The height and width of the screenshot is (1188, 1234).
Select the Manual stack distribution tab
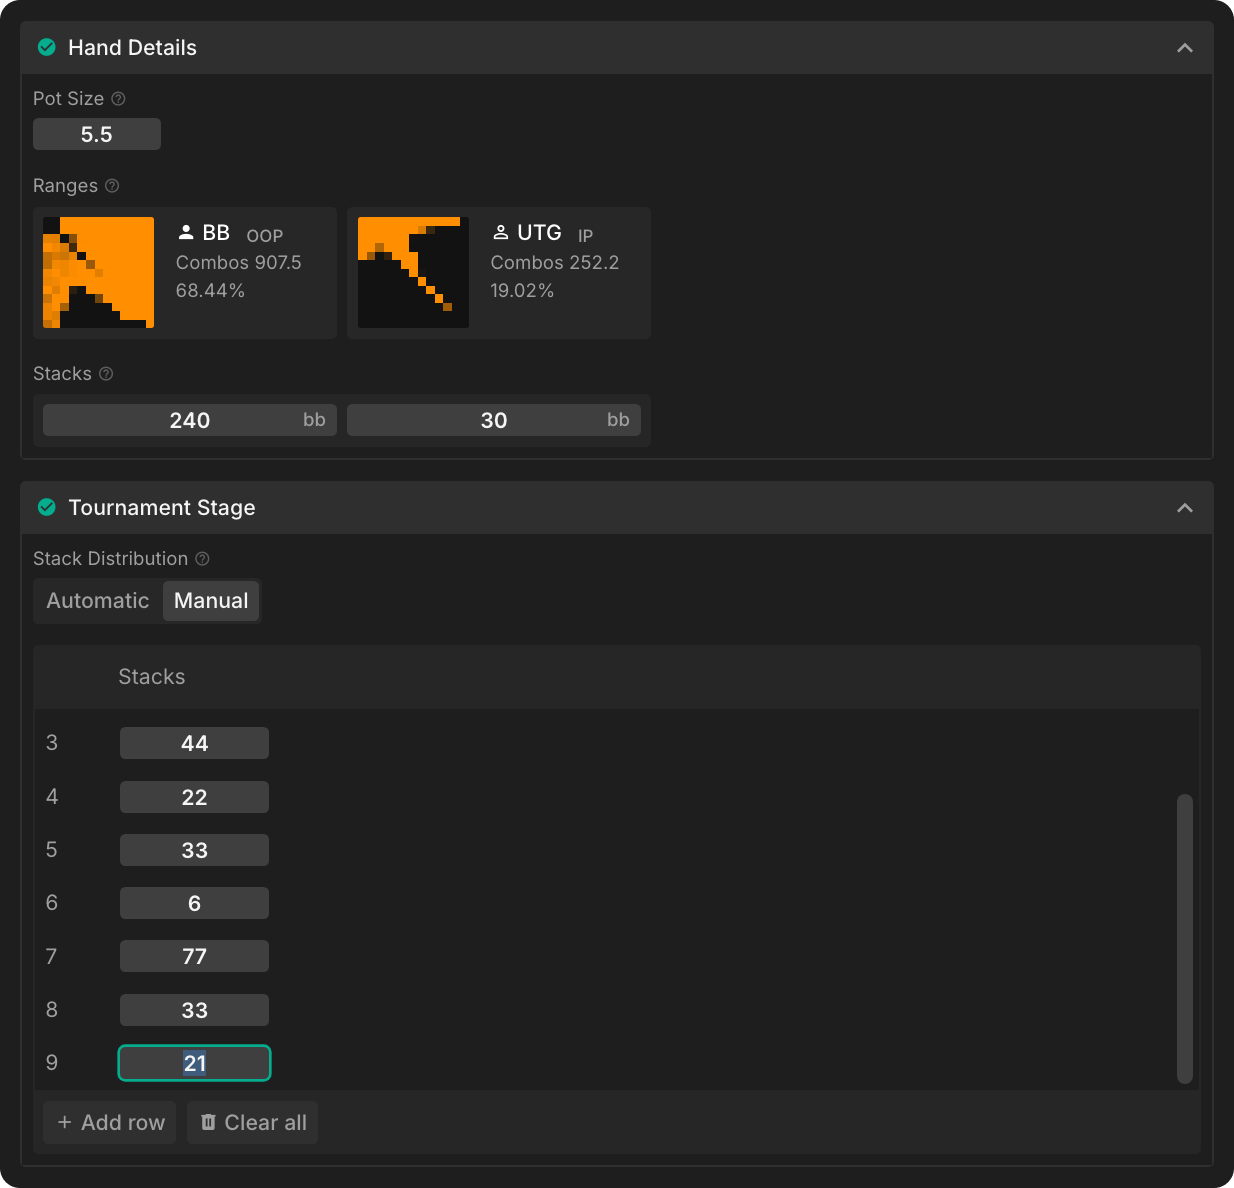pos(211,601)
